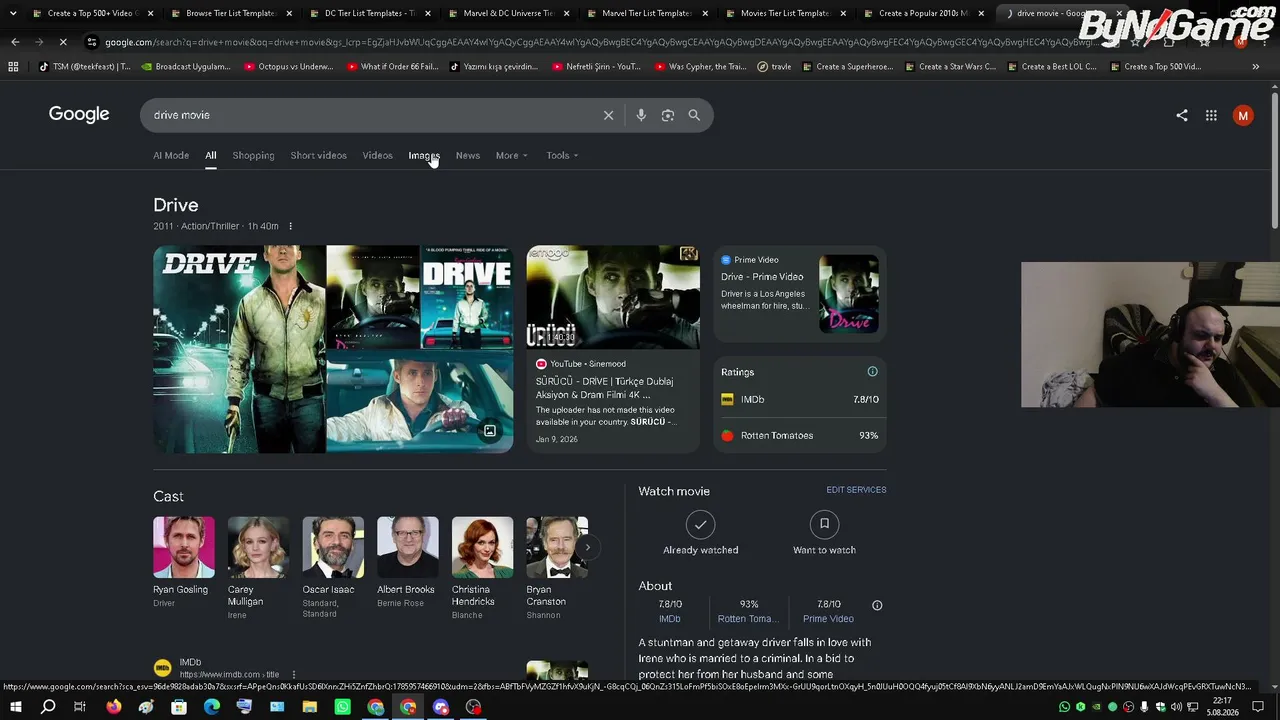The image size is (1280, 720).
Task: Open the Rotten Tomatoes 93% rating row
Action: pyautogui.click(x=800, y=435)
